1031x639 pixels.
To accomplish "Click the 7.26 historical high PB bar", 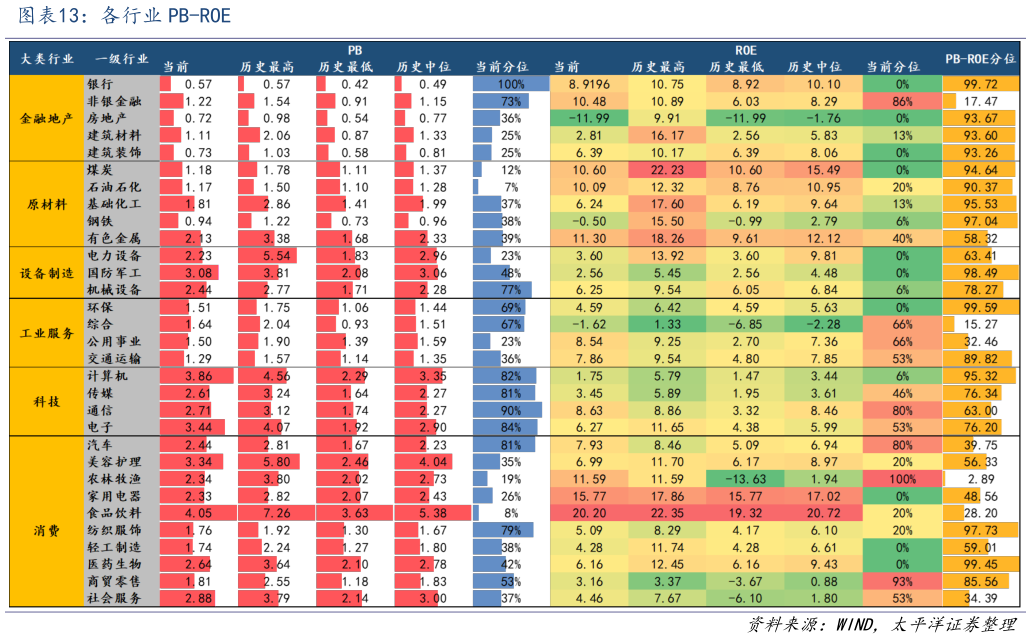I will coord(275,513).
